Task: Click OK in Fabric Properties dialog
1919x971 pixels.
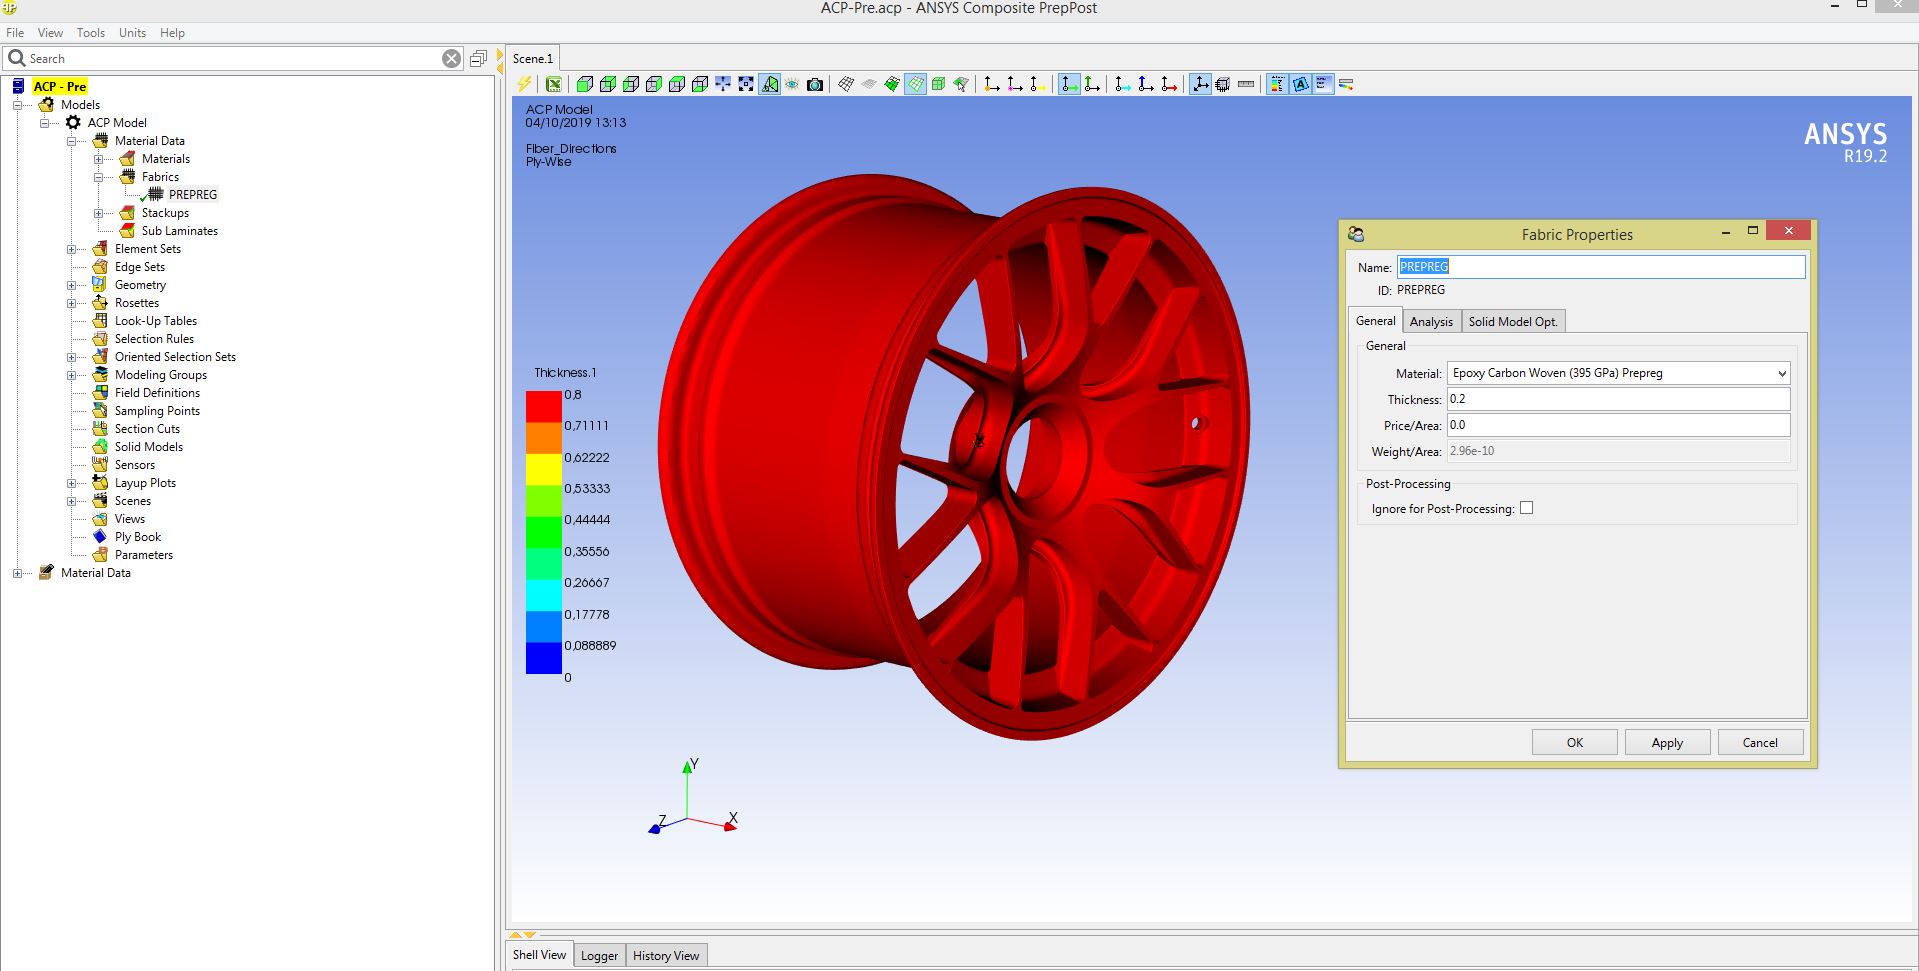Action: (x=1574, y=742)
